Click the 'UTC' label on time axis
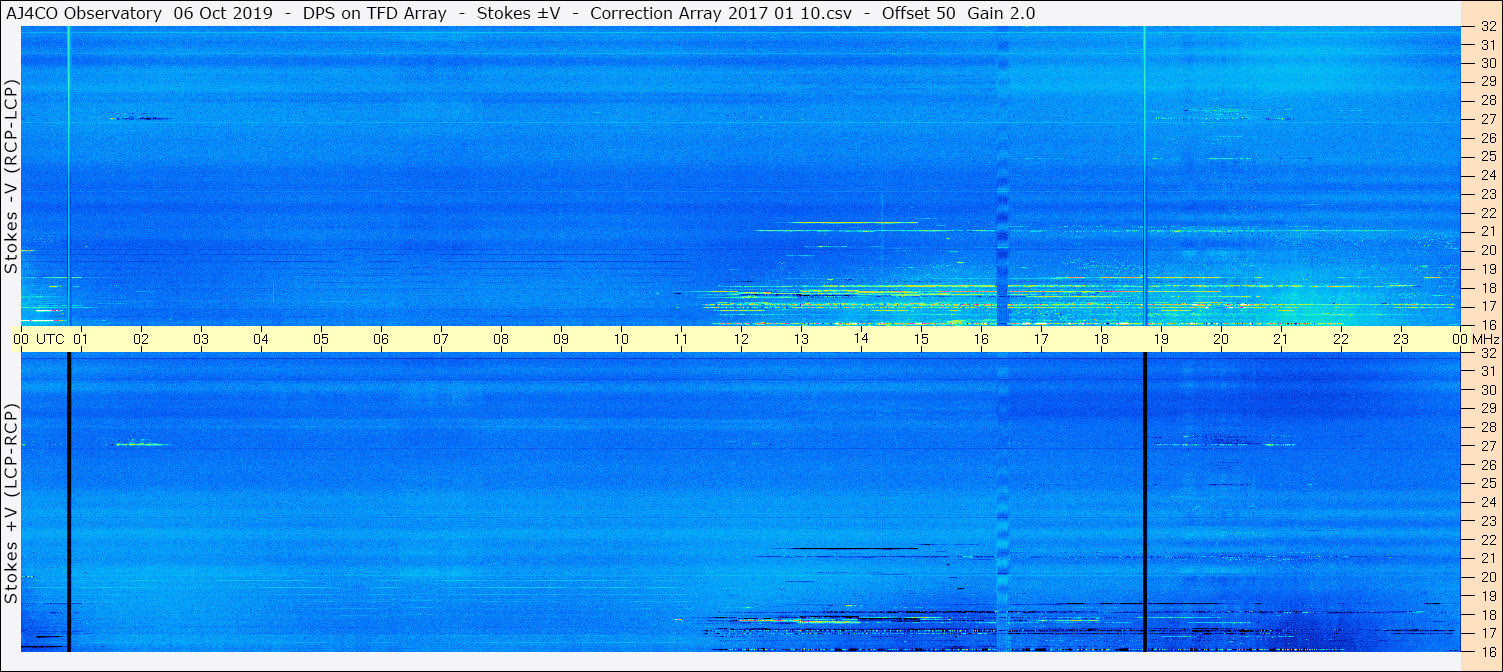The width and height of the screenshot is (1503, 672). point(50,339)
